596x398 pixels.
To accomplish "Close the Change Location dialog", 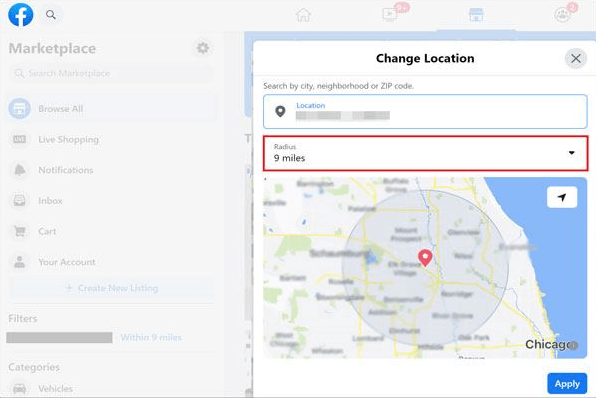I will click(x=575, y=59).
